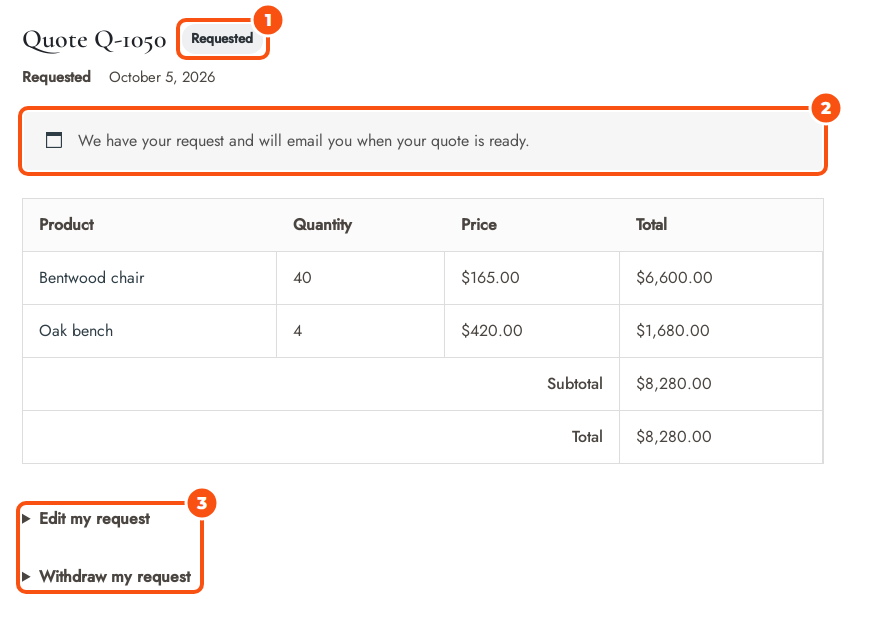Expand the Withdraw my request section
The height and width of the screenshot is (620, 874).
pos(106,576)
